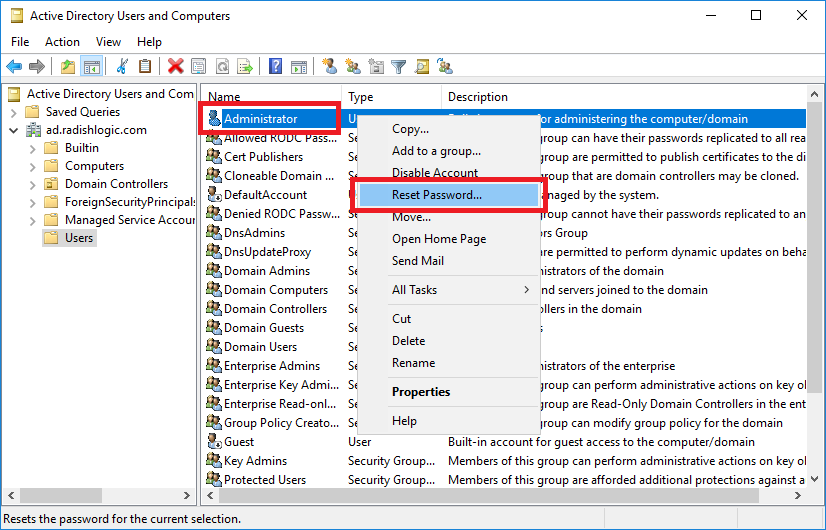Screen dimensions: 826x530
Task: Click the vertical scrollbar down arrow
Action: pyautogui.click(x=814, y=479)
